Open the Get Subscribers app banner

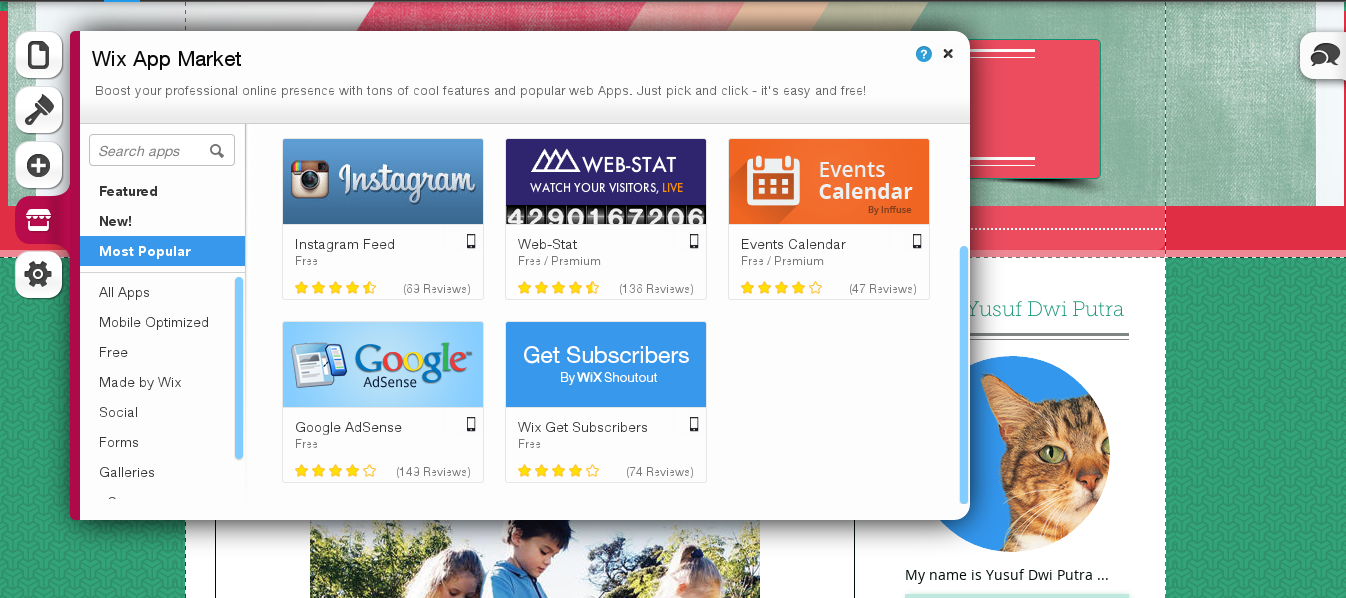tap(606, 364)
